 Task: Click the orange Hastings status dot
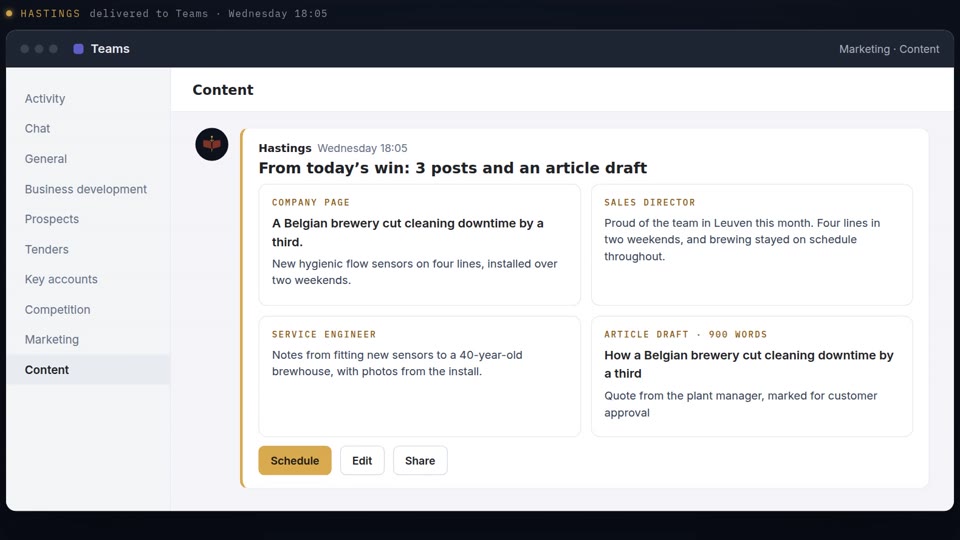(9, 13)
